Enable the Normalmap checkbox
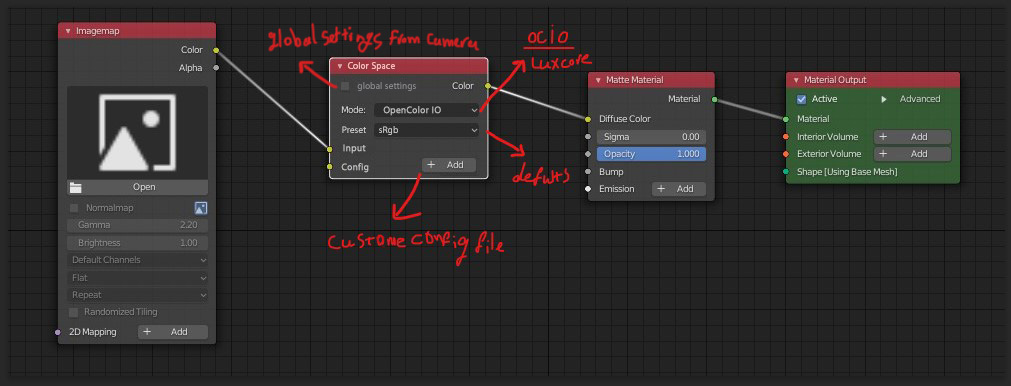Image resolution: width=1011 pixels, height=386 pixels. tap(74, 208)
